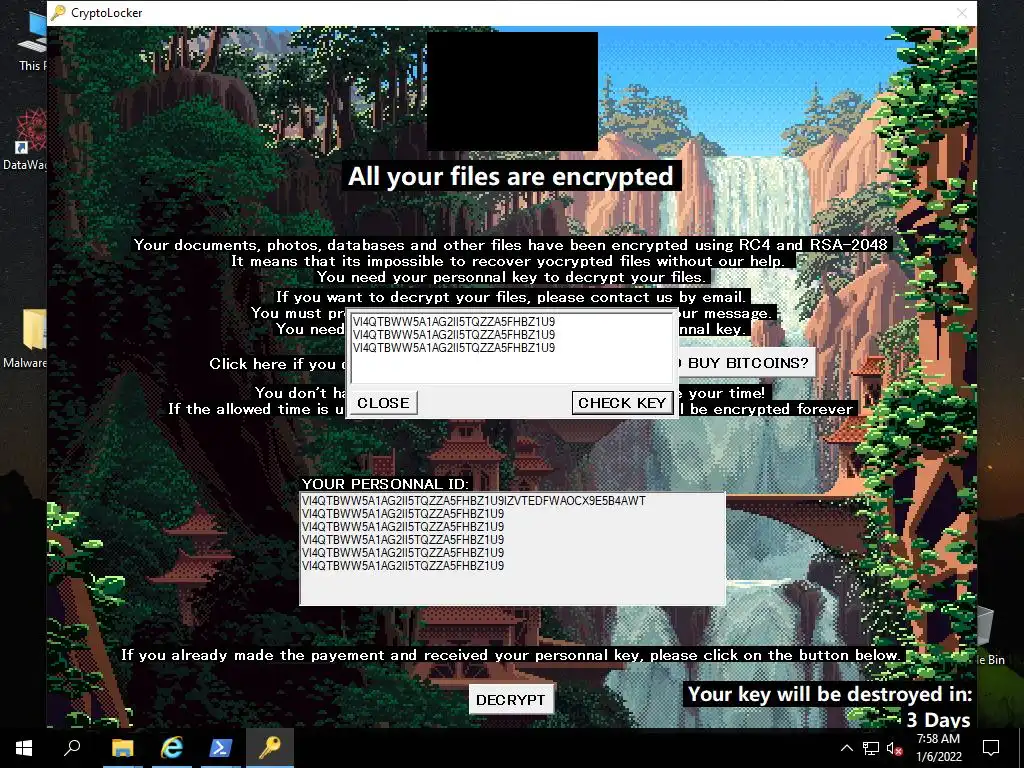Viewport: 1024px width, 768px height.
Task: Launch Internet Explorer from taskbar
Action: pos(171,748)
